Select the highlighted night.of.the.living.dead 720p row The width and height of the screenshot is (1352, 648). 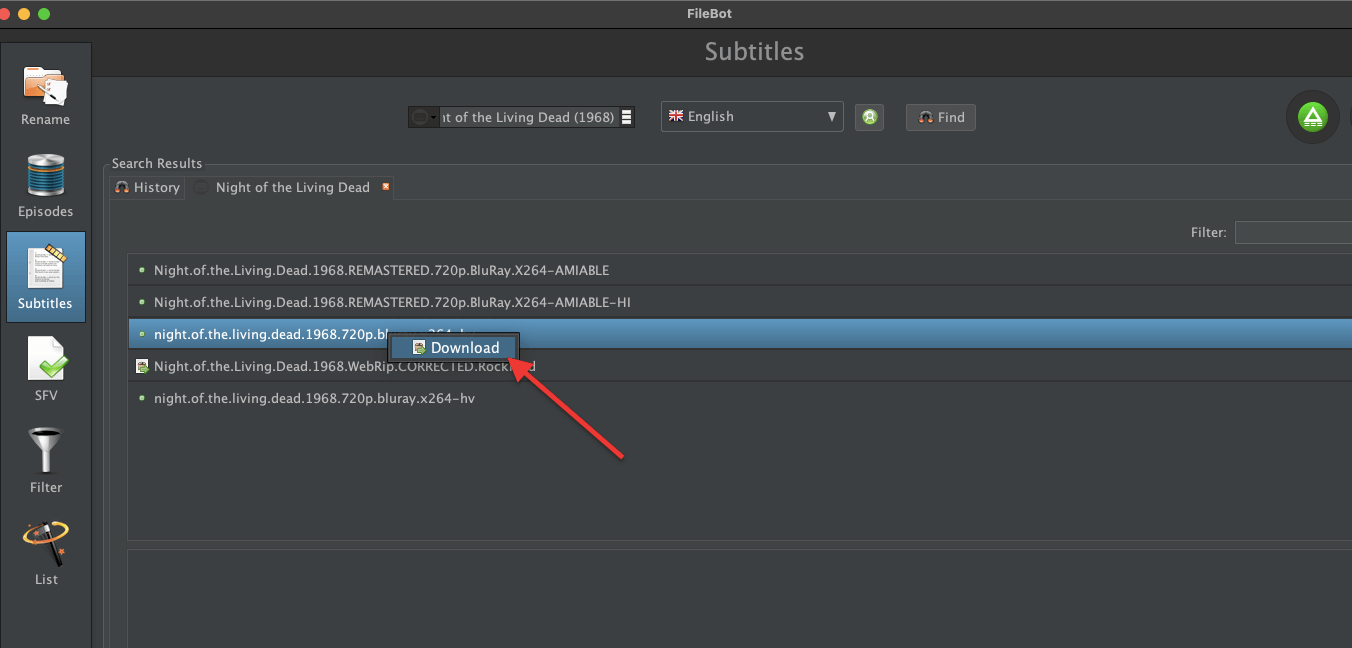[x=740, y=334]
